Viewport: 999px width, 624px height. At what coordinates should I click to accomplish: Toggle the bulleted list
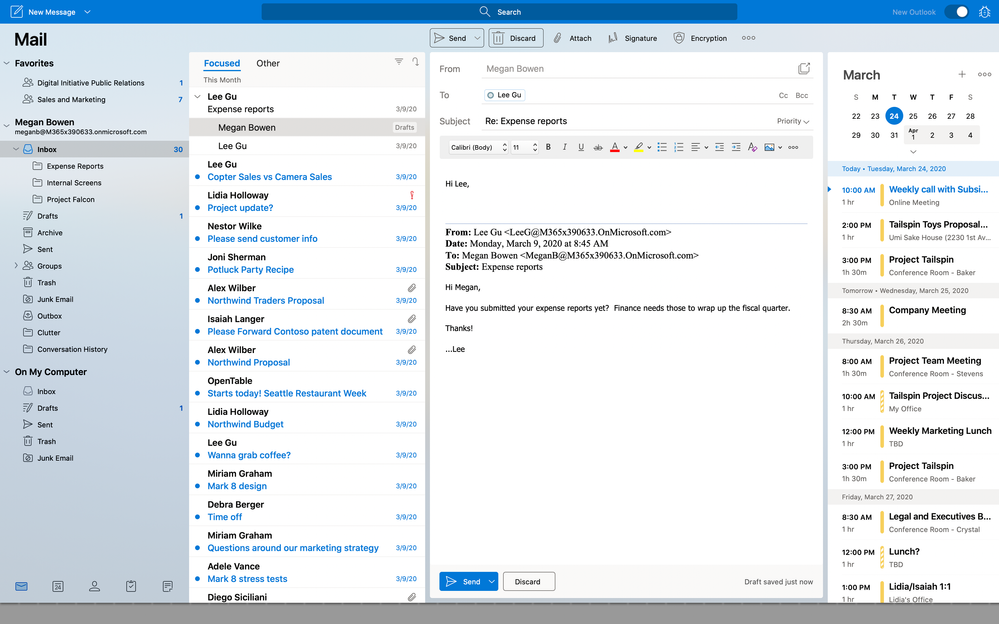(662, 147)
